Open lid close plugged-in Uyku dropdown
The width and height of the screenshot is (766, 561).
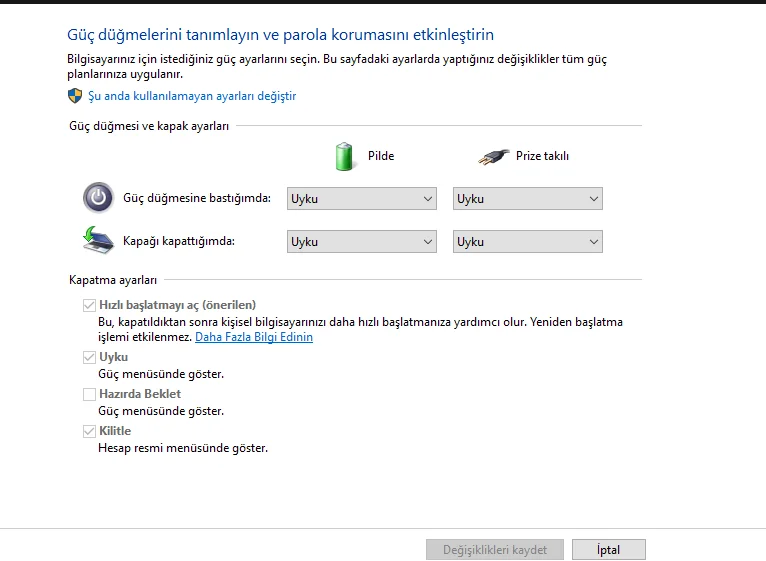tap(528, 241)
